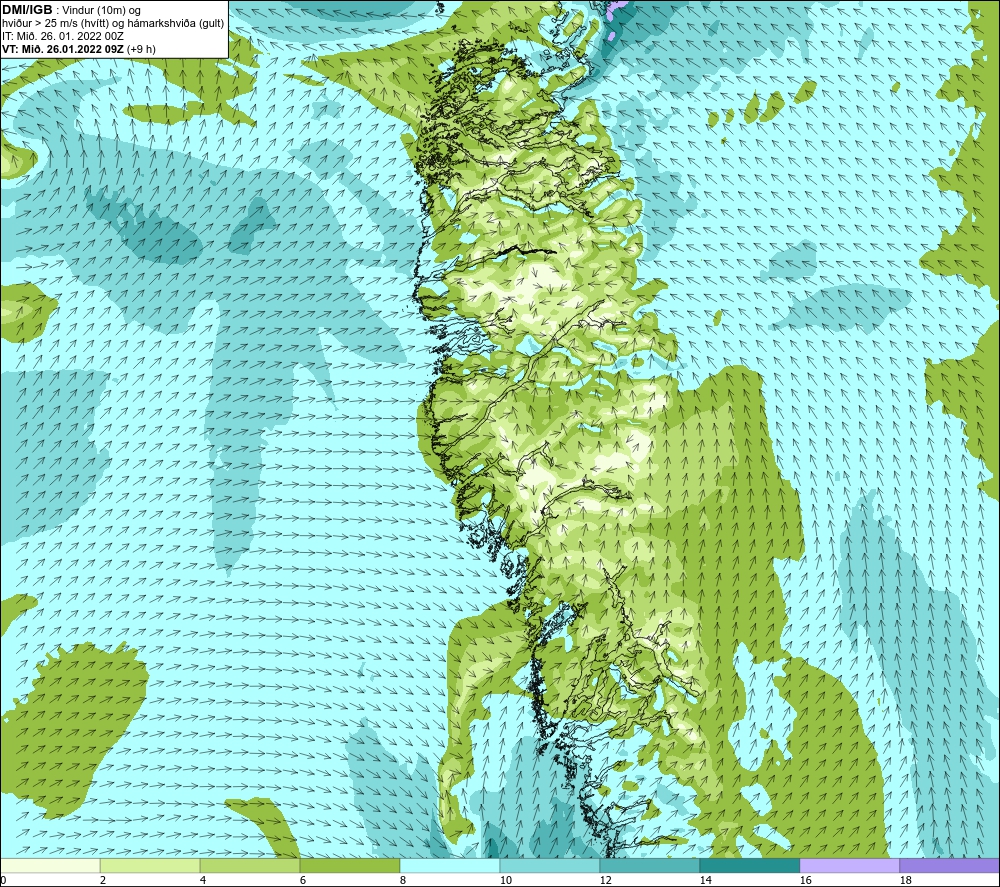This screenshot has height=887, width=1000.
Task: Choose the 12–14 m/s teal legend swatch
Action: pyautogui.click(x=649, y=865)
